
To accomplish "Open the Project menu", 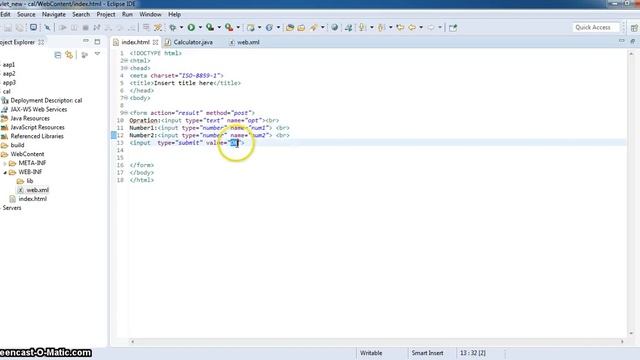I will click(106, 14).
